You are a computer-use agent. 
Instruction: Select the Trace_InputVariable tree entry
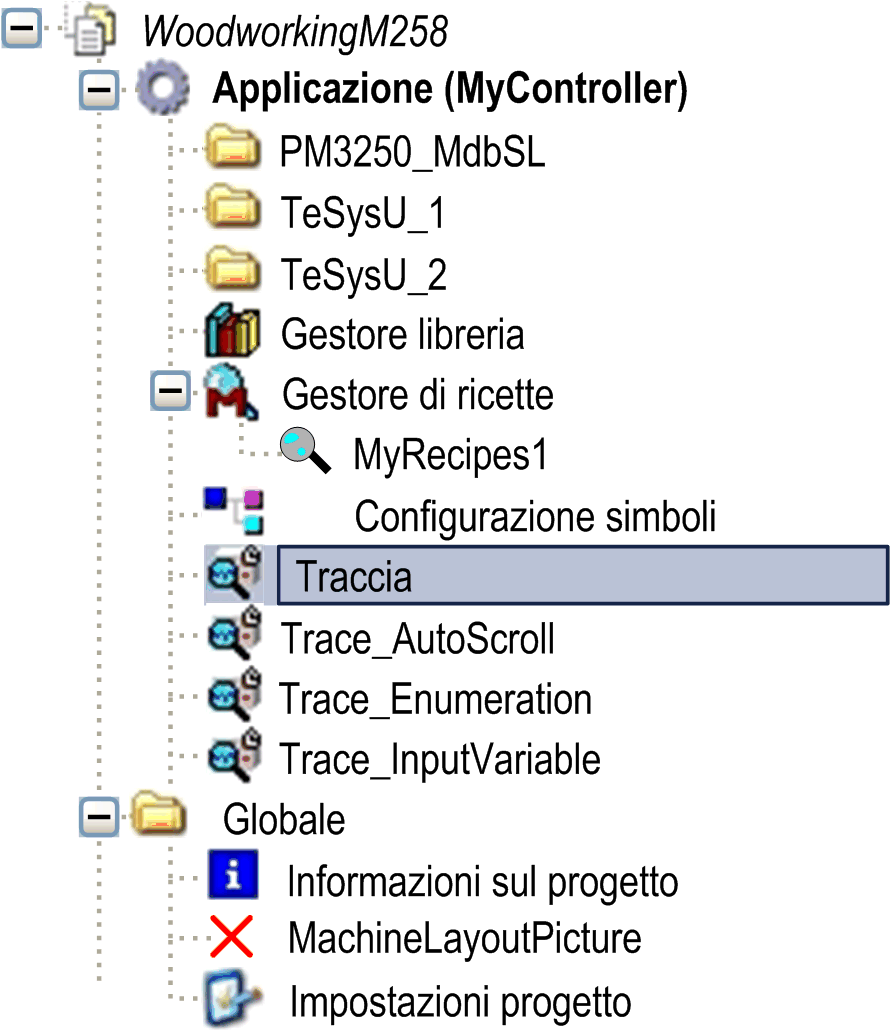click(439, 759)
